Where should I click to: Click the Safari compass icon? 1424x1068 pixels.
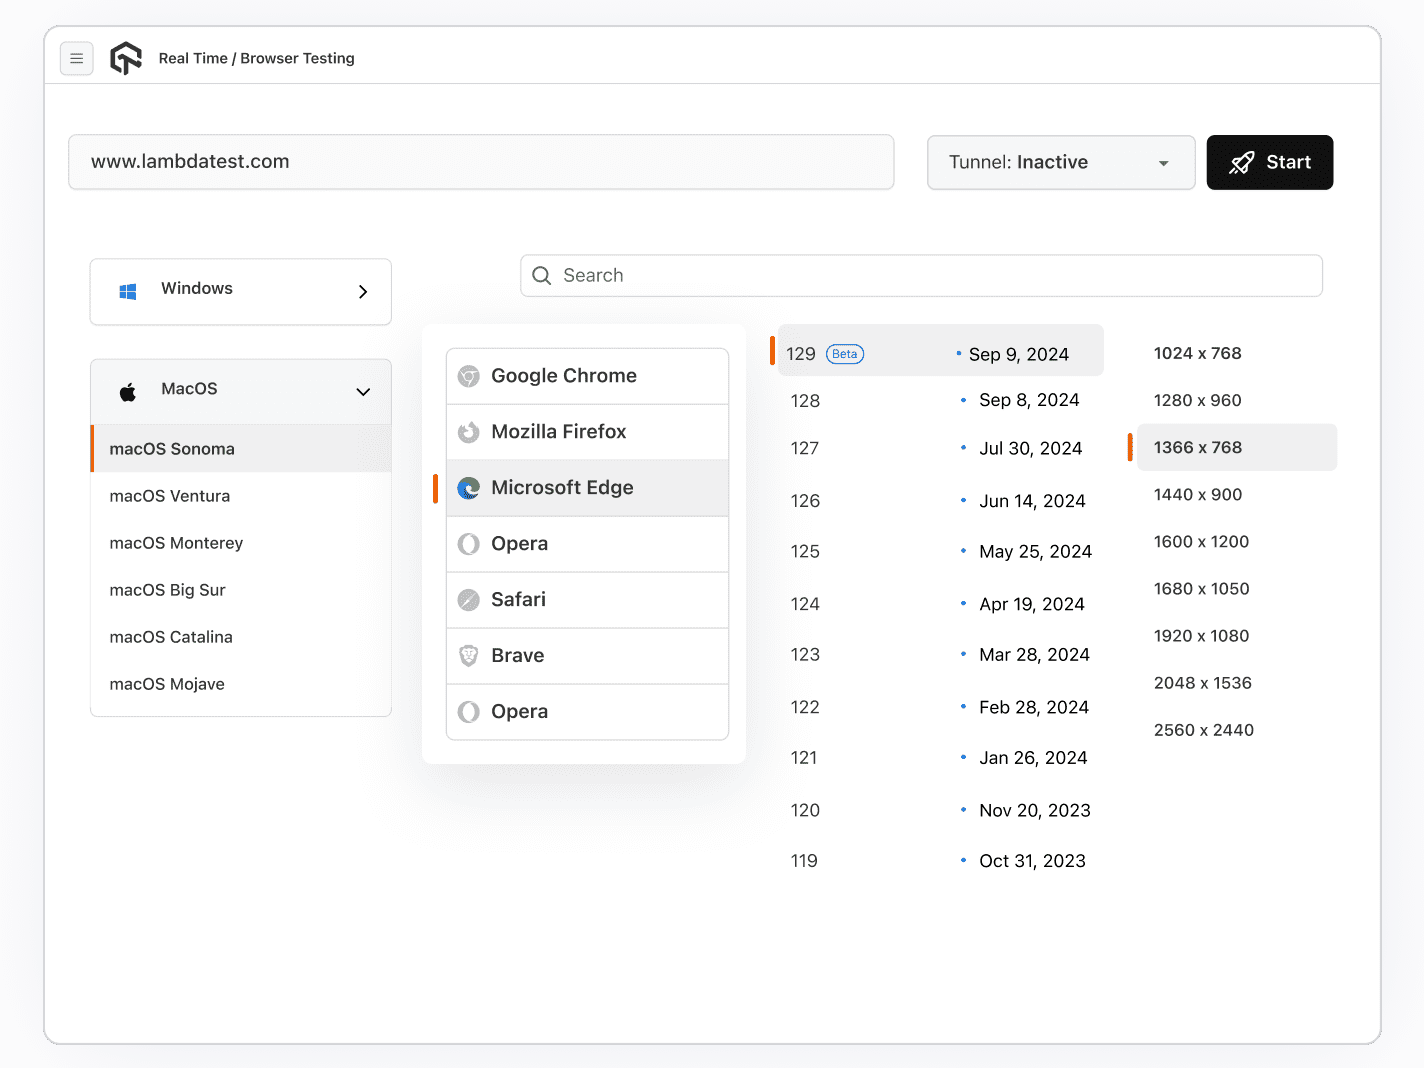click(468, 600)
